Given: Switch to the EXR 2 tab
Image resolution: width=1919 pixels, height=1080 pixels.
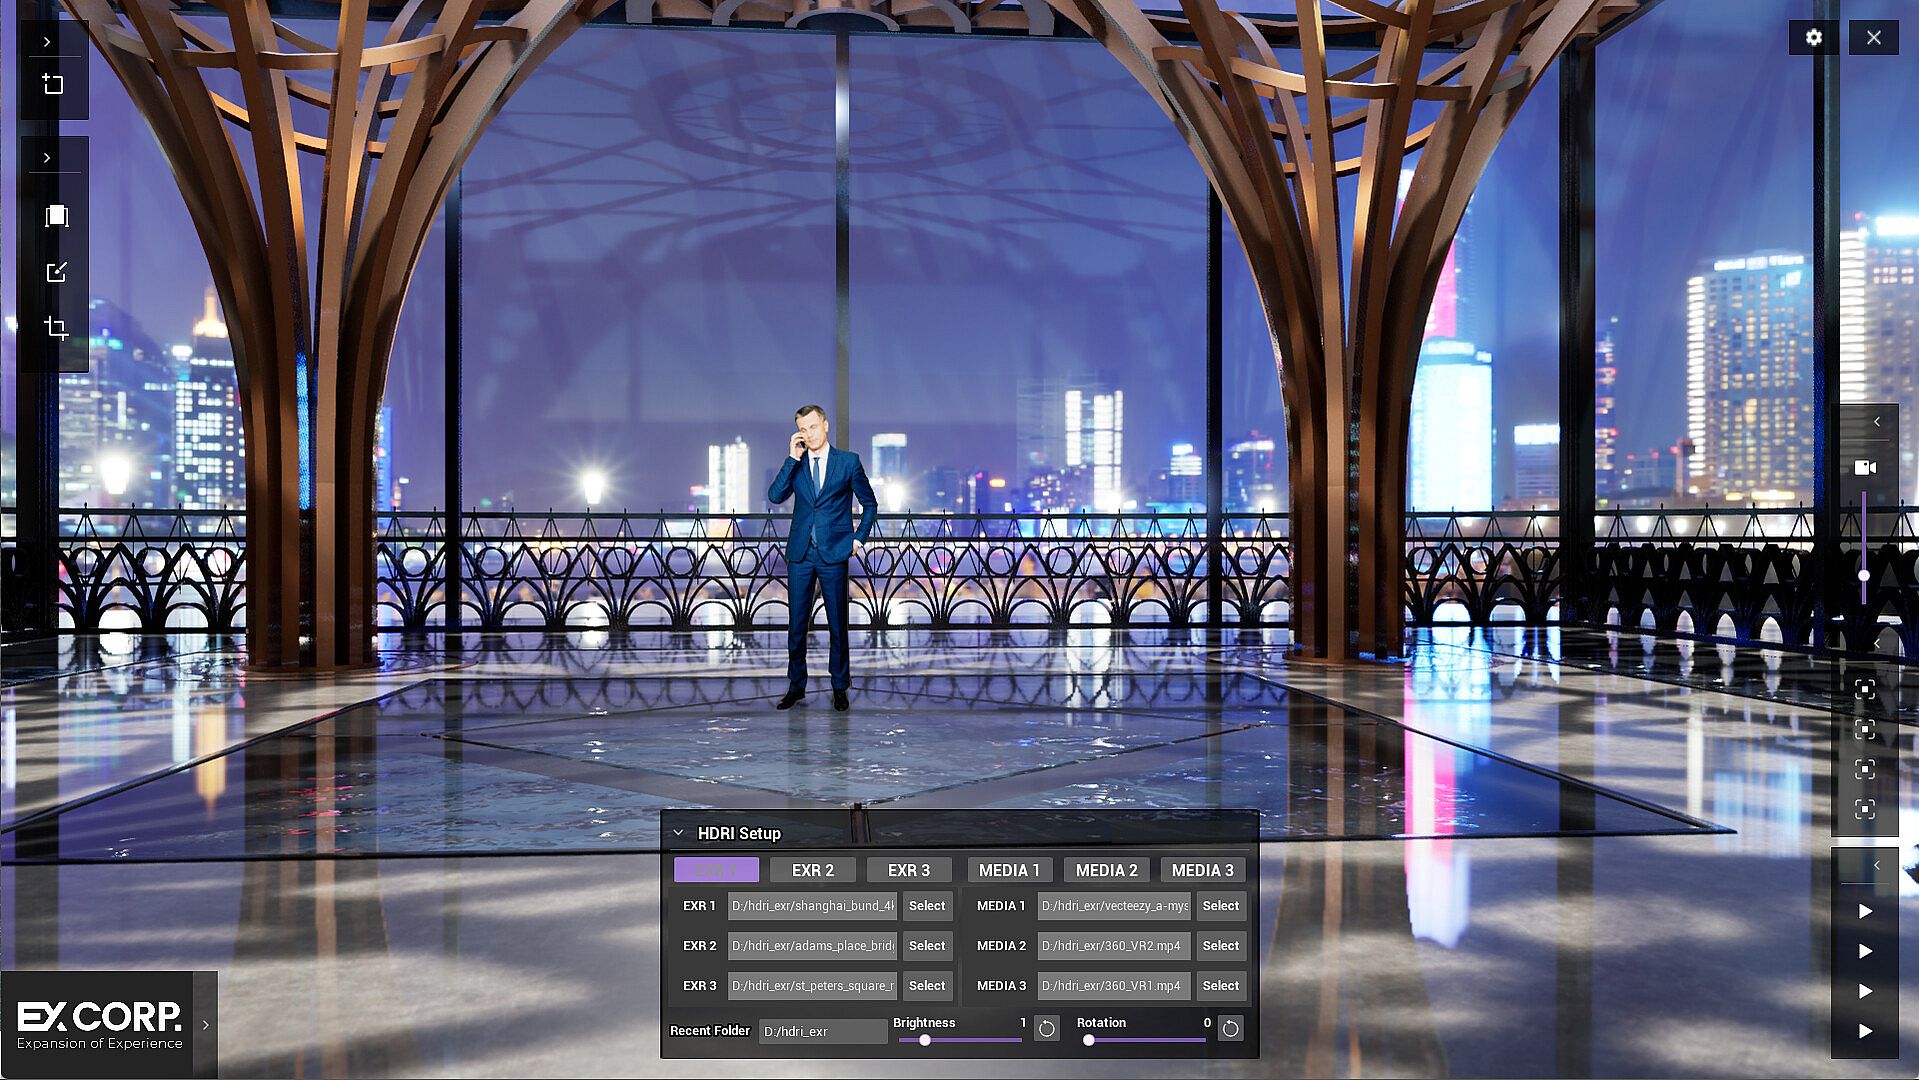Looking at the screenshot, I should pyautogui.click(x=813, y=870).
